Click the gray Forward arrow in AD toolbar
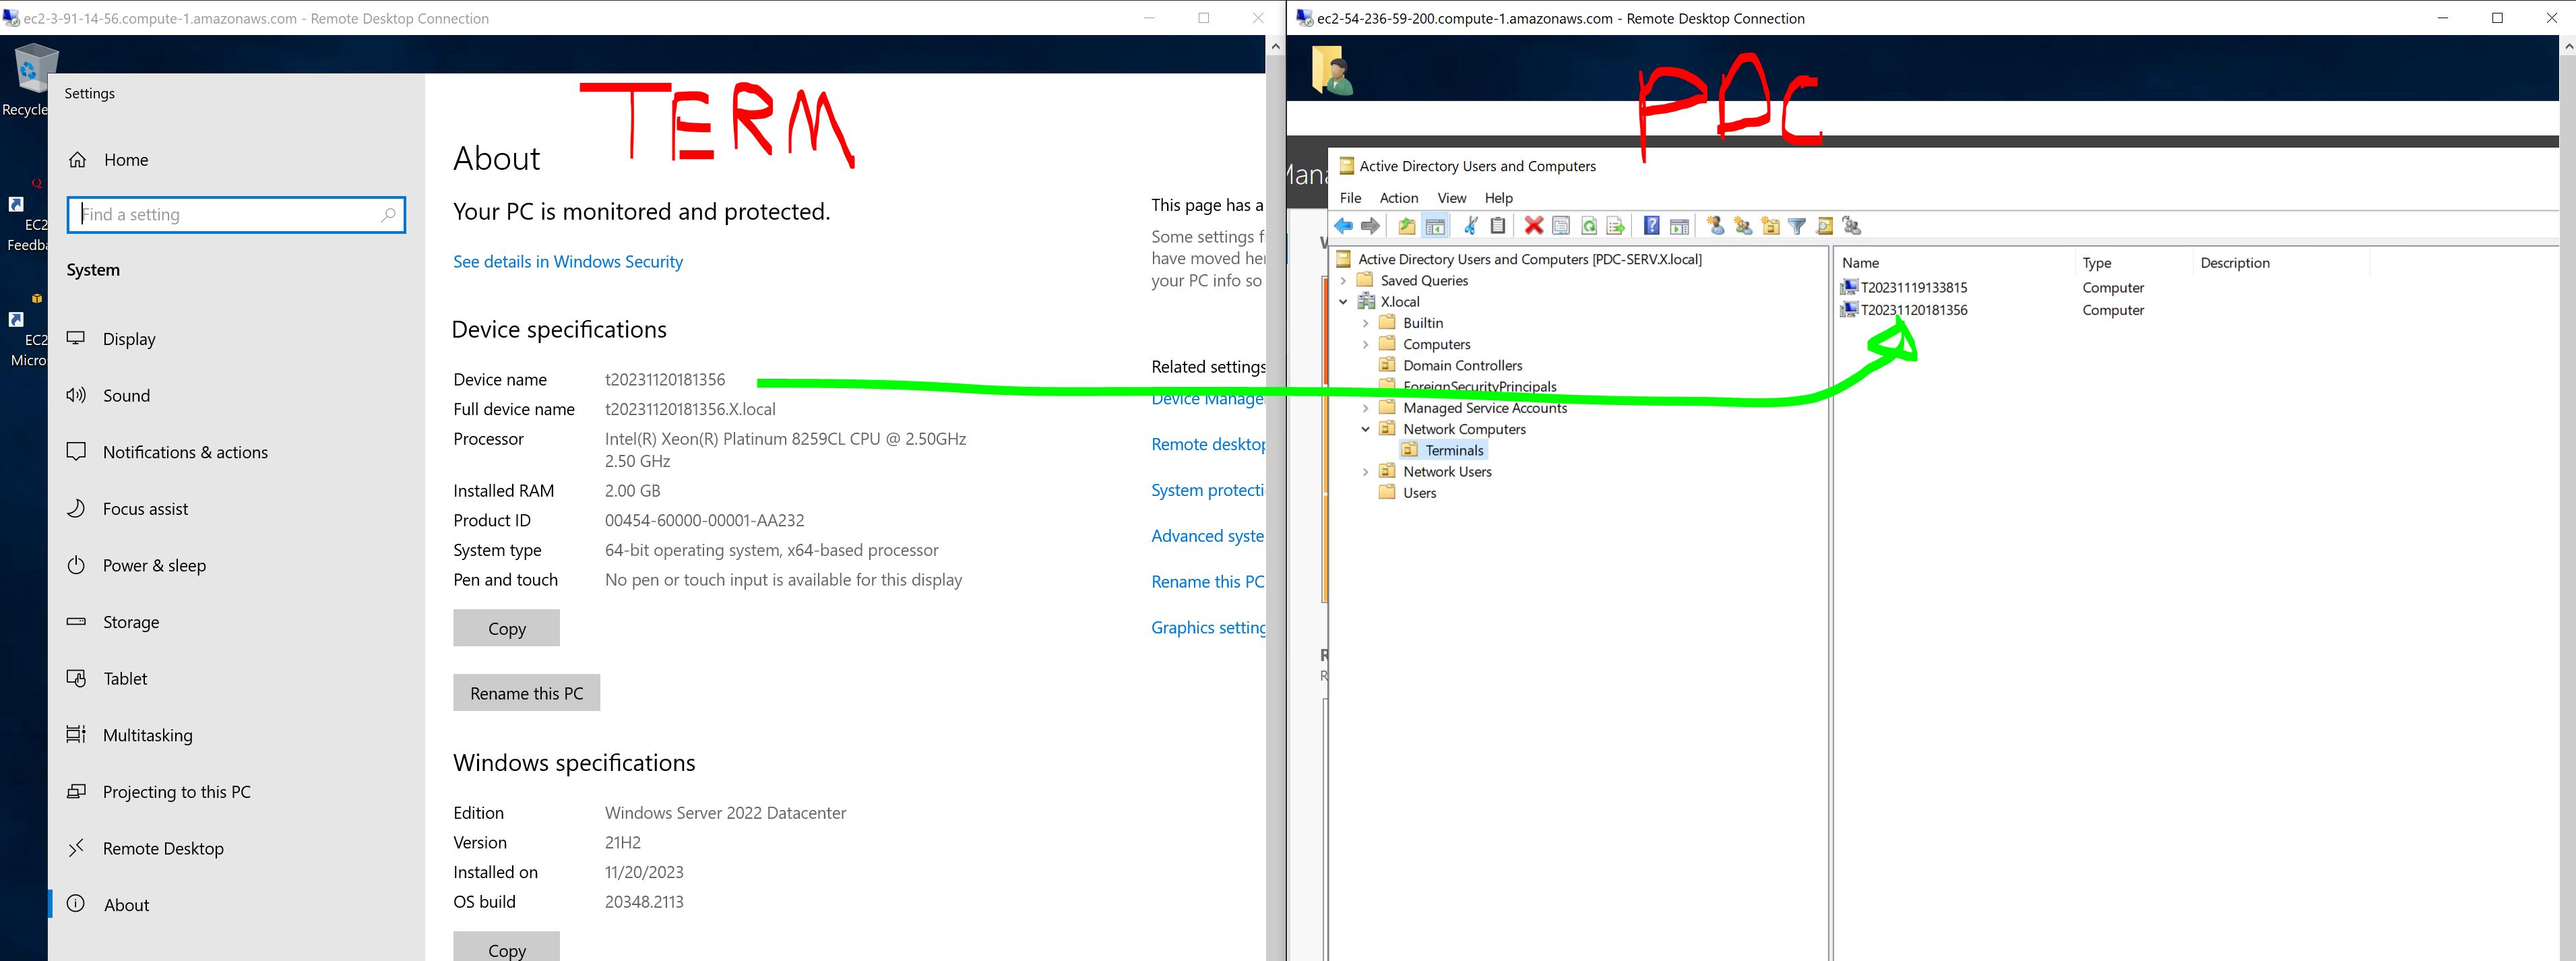The image size is (2576, 961). click(x=1370, y=226)
